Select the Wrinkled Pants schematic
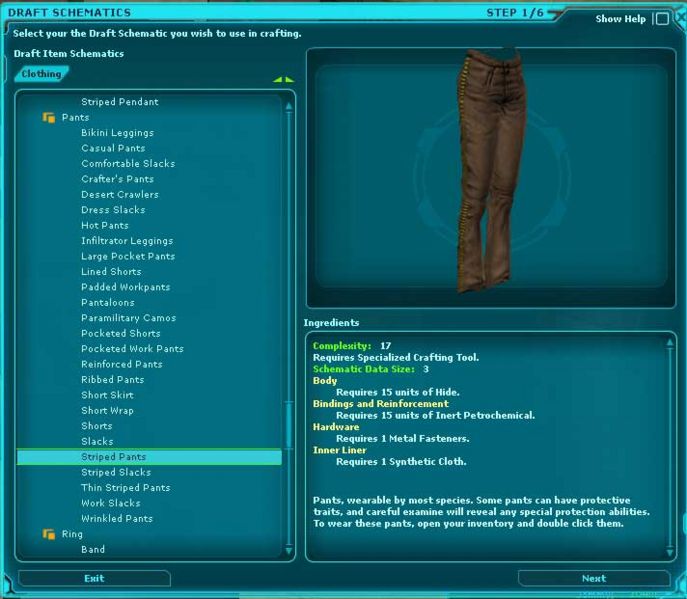The image size is (687, 599). [116, 519]
